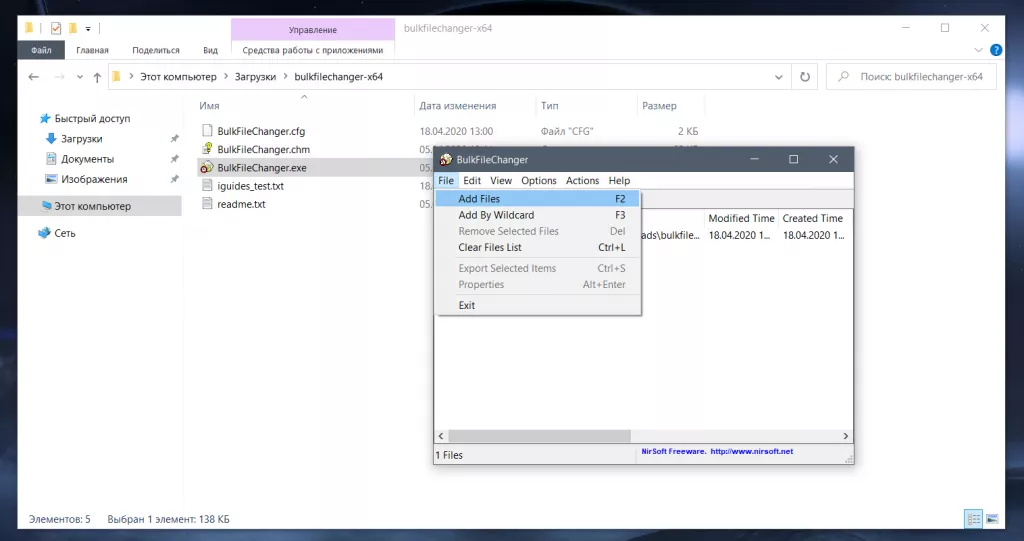Screen dimensions: 1024x541
Task: Click the Modified Time column header
Action: 741,218
